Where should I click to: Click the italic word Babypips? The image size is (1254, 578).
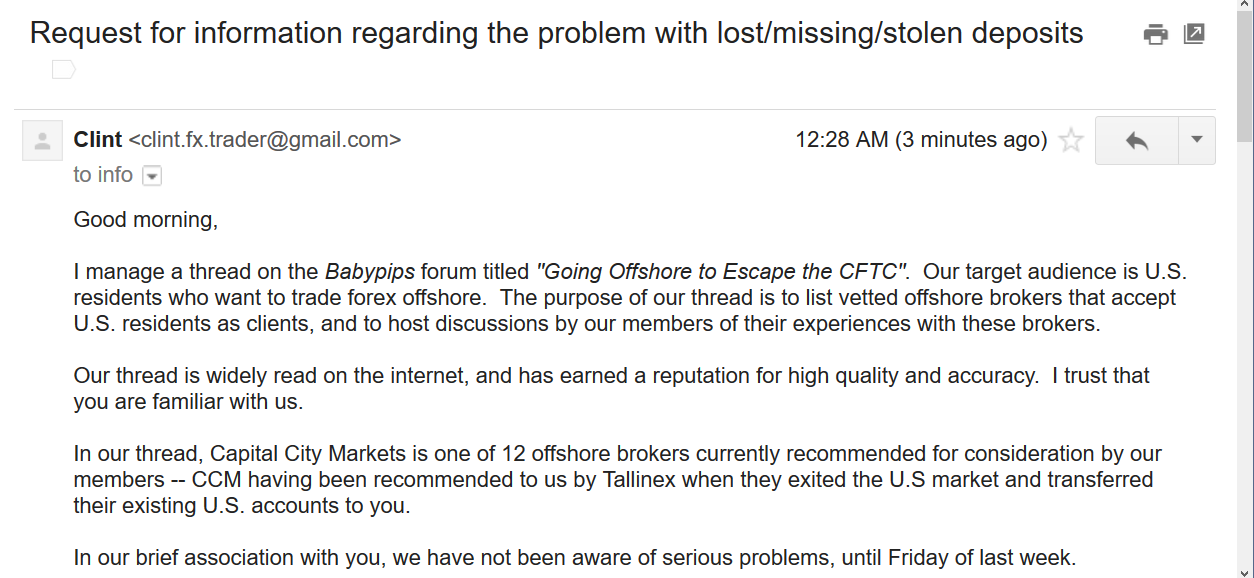pyautogui.click(x=369, y=272)
